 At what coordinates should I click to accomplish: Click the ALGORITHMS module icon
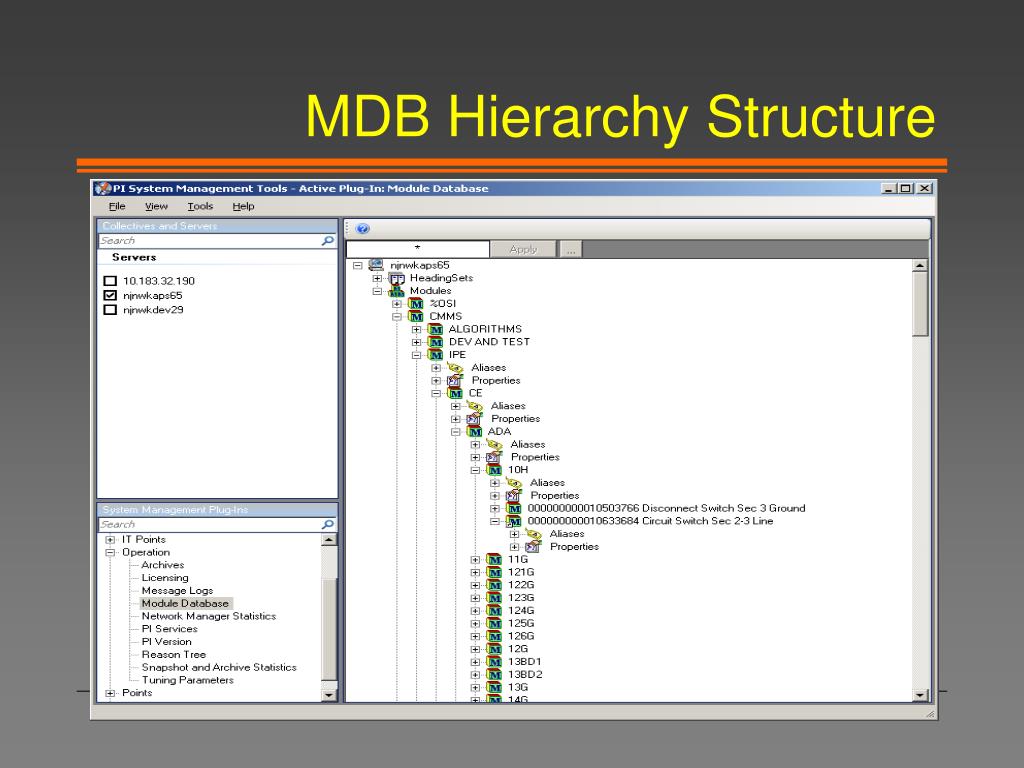[436, 329]
